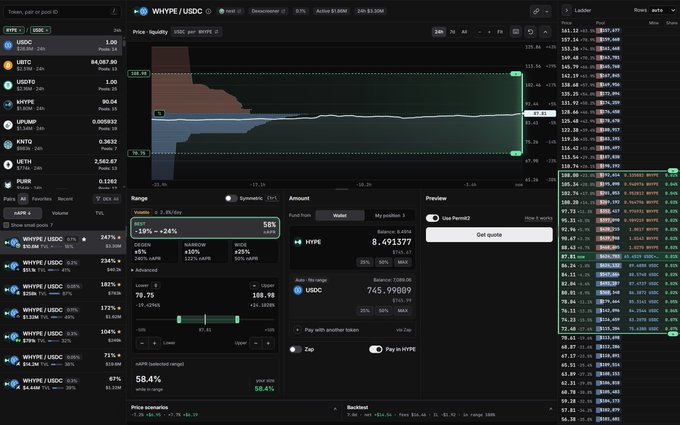680x425 pixels.
Task: Increase the Upper bound with plus stepper
Action: coord(268,343)
